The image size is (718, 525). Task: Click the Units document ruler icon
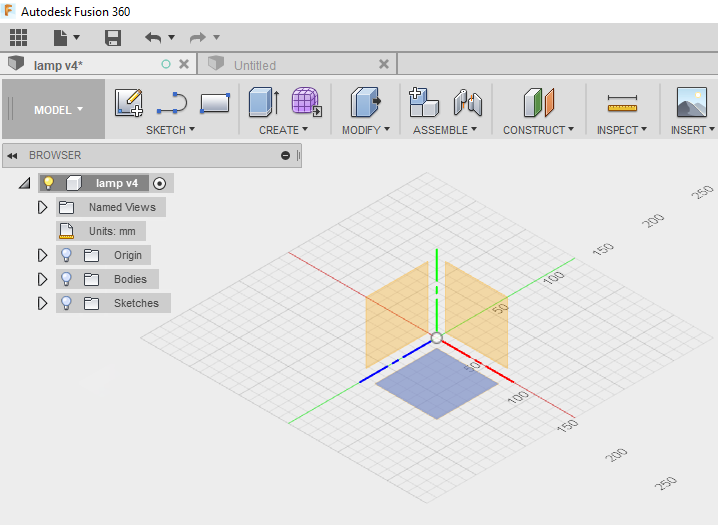[66, 231]
